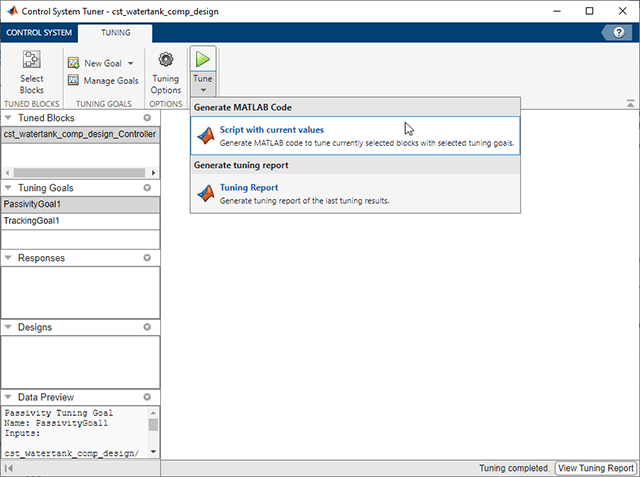Toggle Tuning Goals panel circle button

click(147, 188)
